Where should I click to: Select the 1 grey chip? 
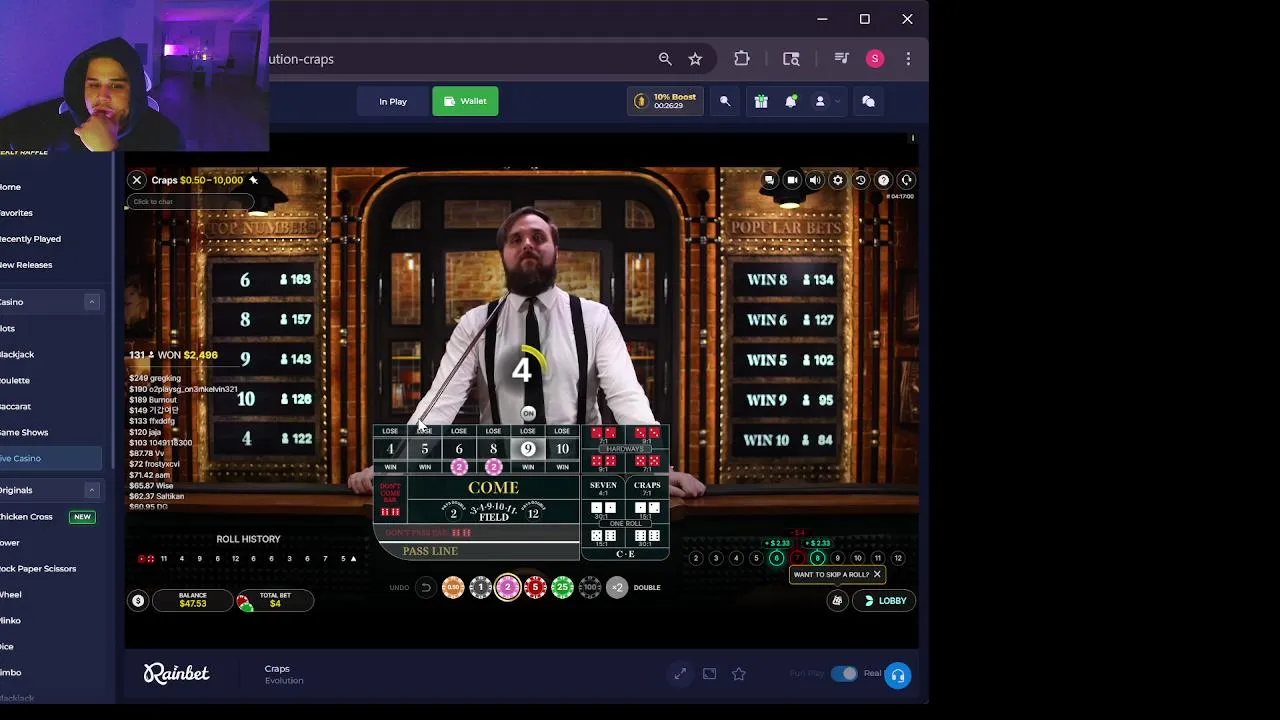pos(480,587)
